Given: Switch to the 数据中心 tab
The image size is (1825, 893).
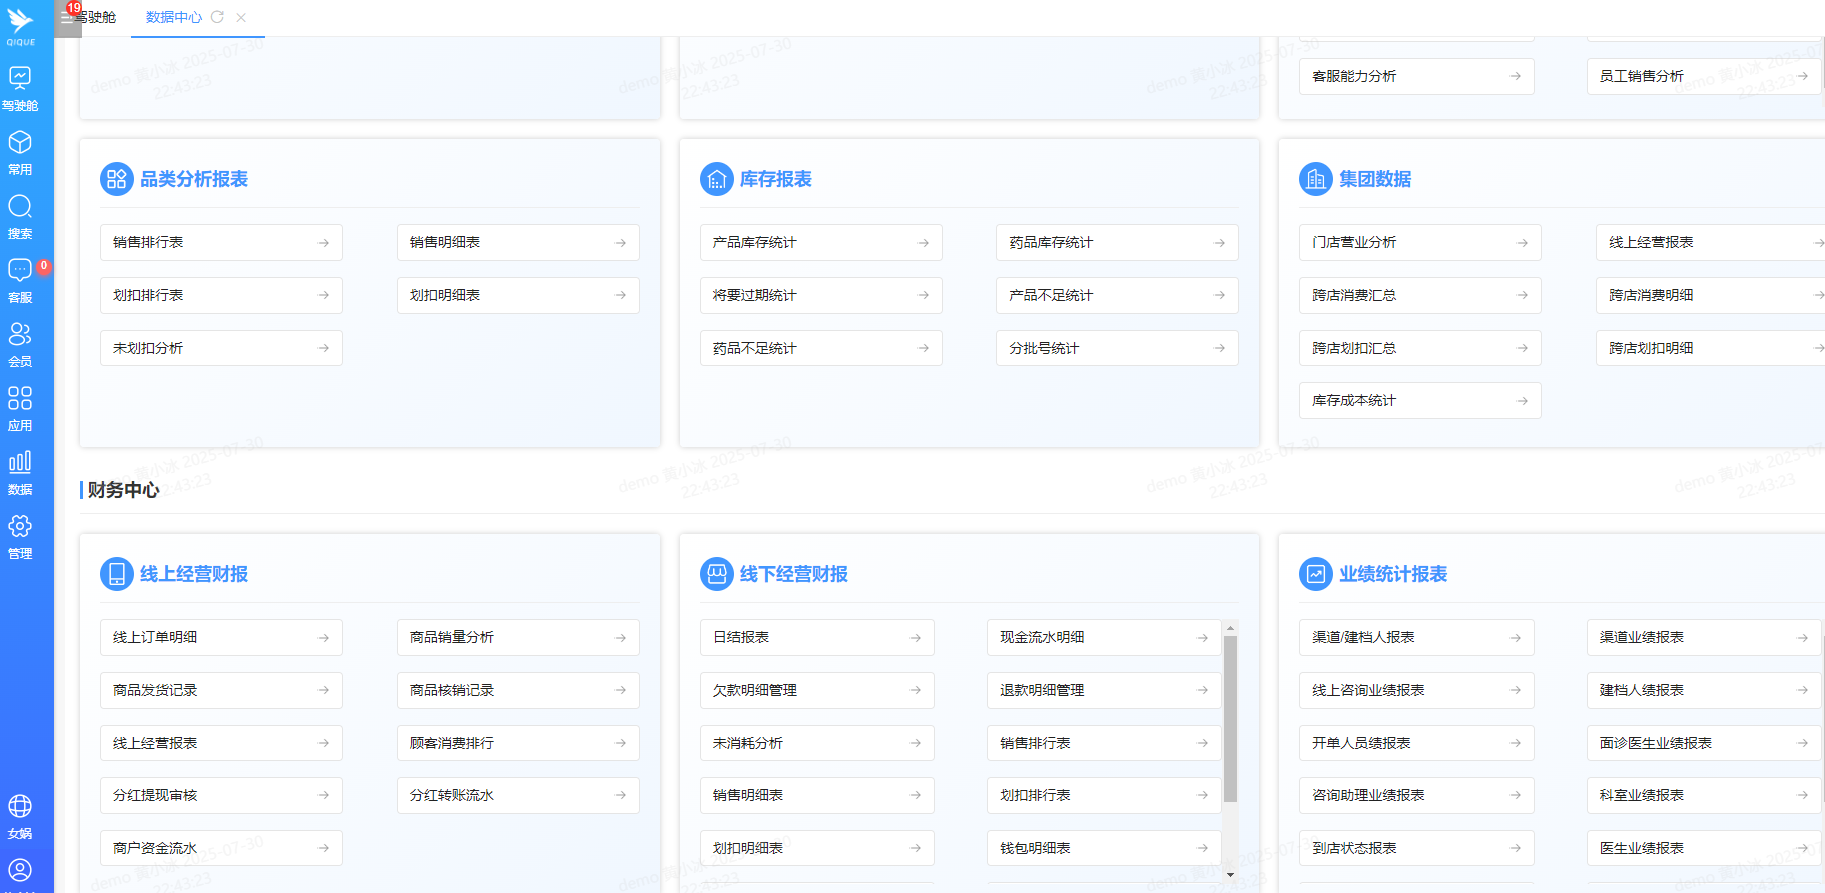Looking at the screenshot, I should click(173, 17).
